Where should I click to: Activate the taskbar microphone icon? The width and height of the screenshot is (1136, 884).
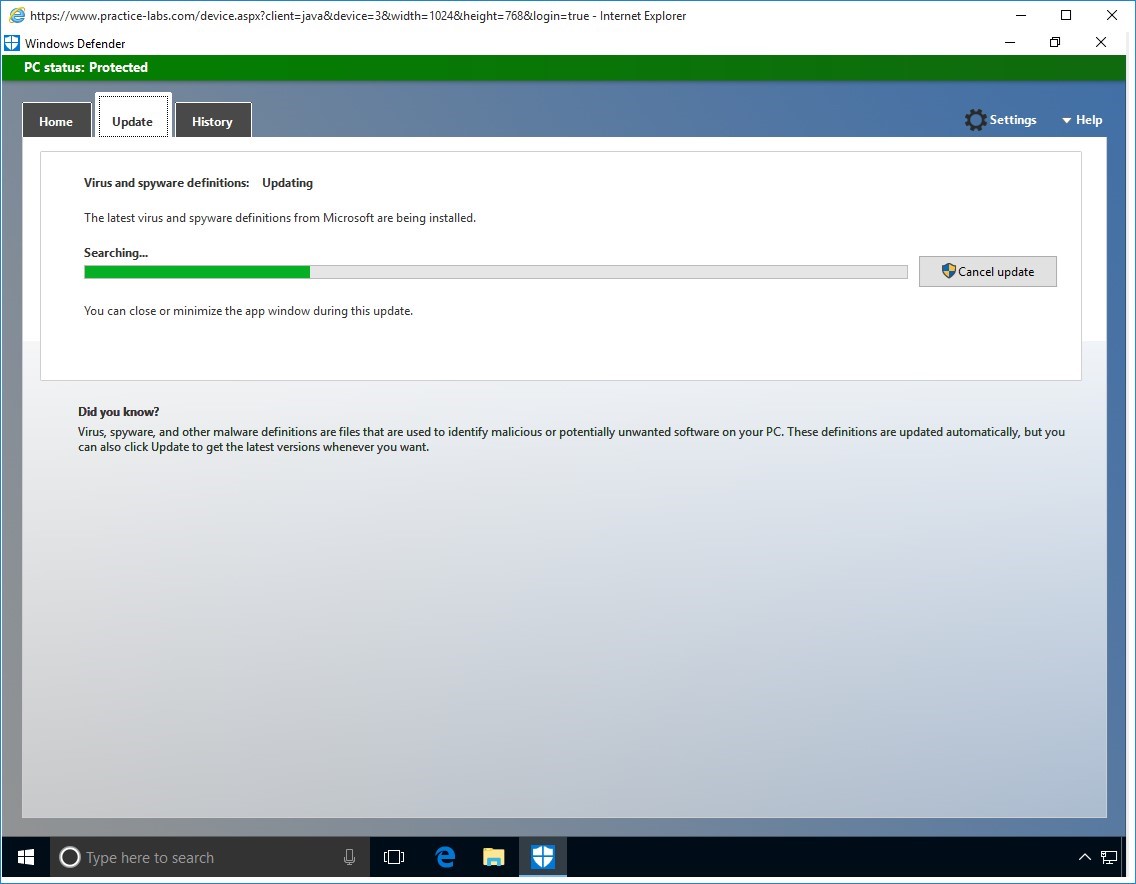click(349, 857)
